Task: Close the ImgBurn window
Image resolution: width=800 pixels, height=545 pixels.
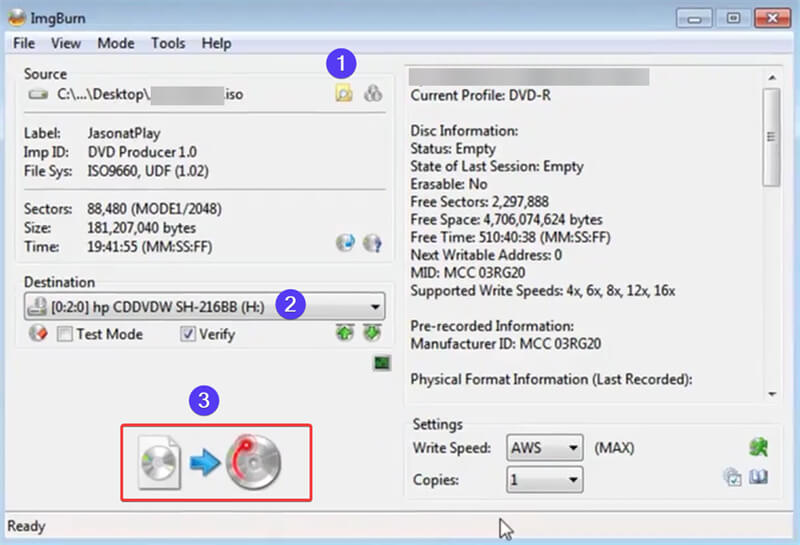Action: click(772, 18)
